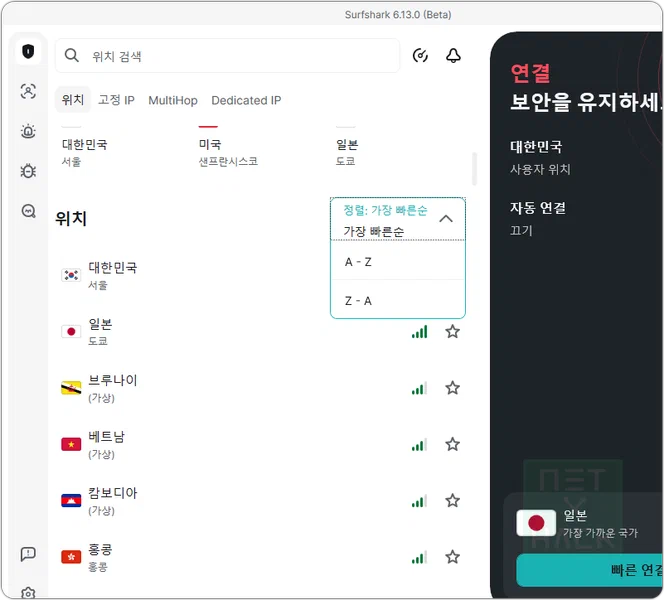Click signal strength bars for 캄보디아
The height and width of the screenshot is (600, 664).
[419, 500]
